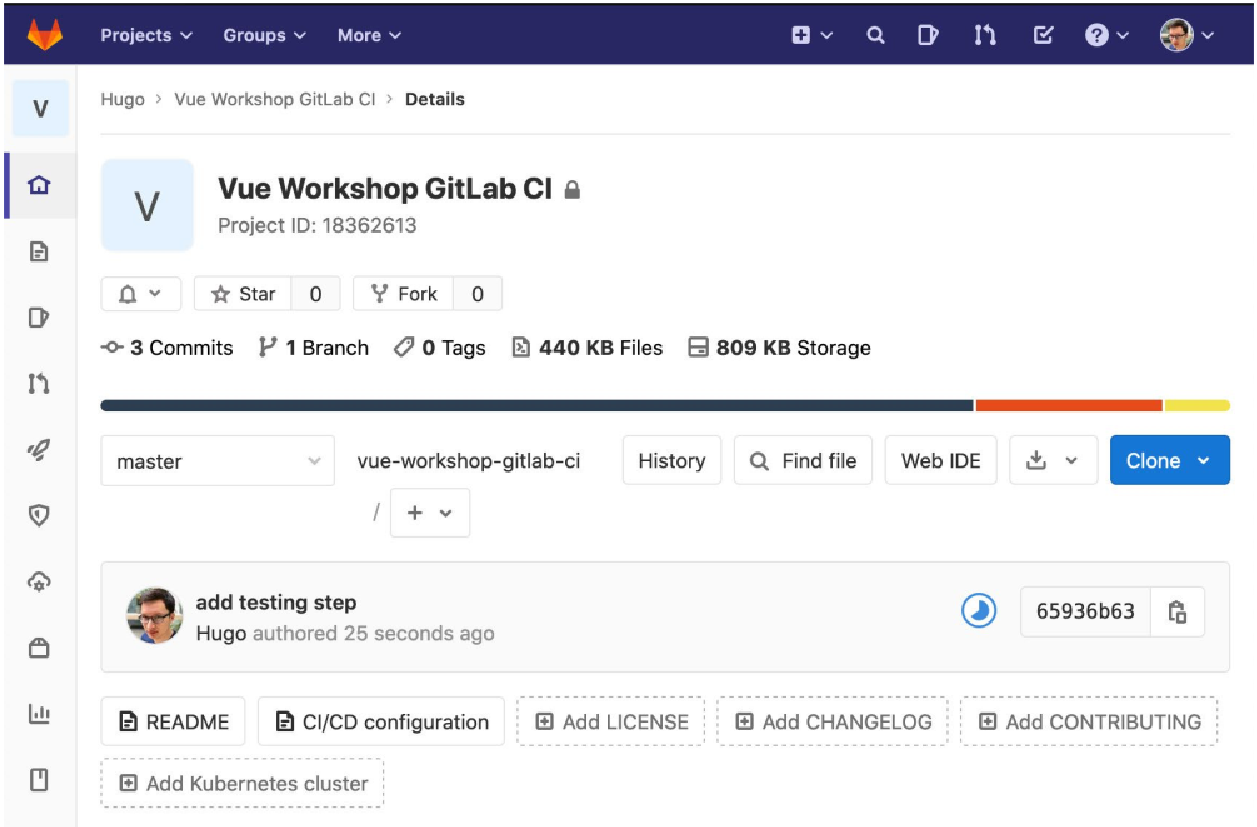Star the project
Image resolution: width=1257 pixels, height=827 pixels.
click(x=242, y=294)
